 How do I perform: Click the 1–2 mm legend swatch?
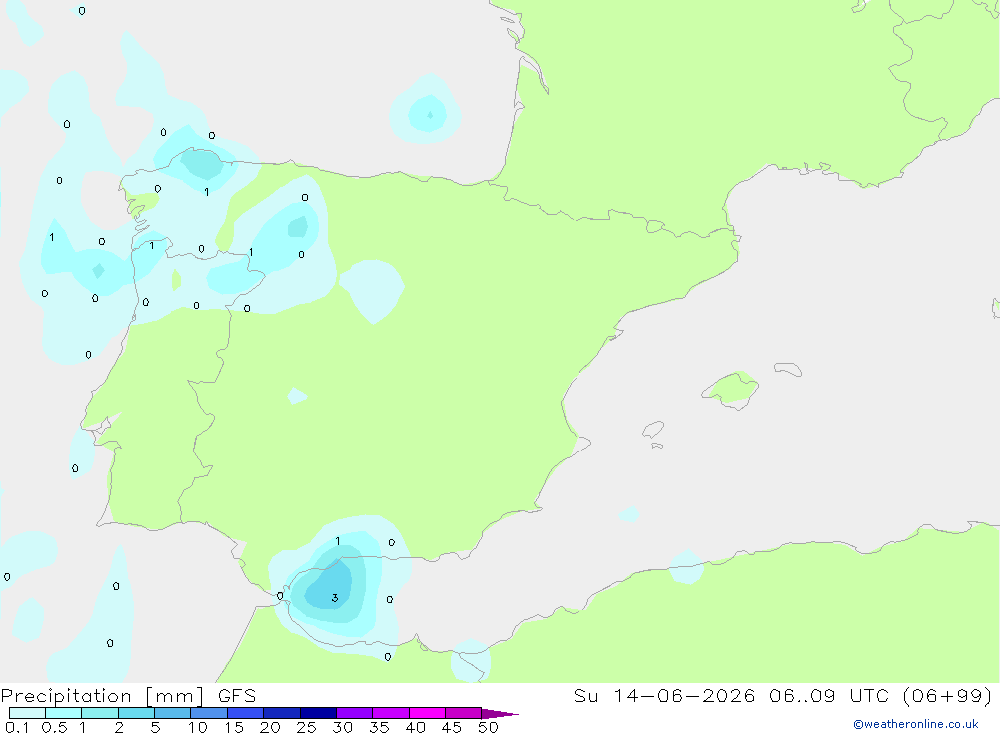pyautogui.click(x=100, y=713)
